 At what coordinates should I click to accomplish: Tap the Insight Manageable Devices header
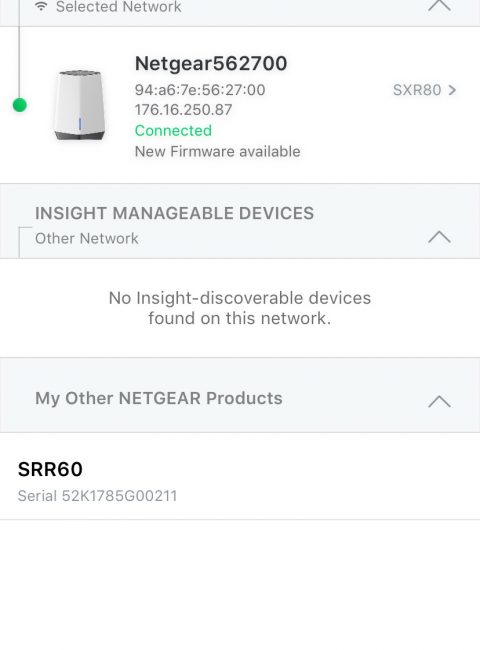click(x=174, y=213)
